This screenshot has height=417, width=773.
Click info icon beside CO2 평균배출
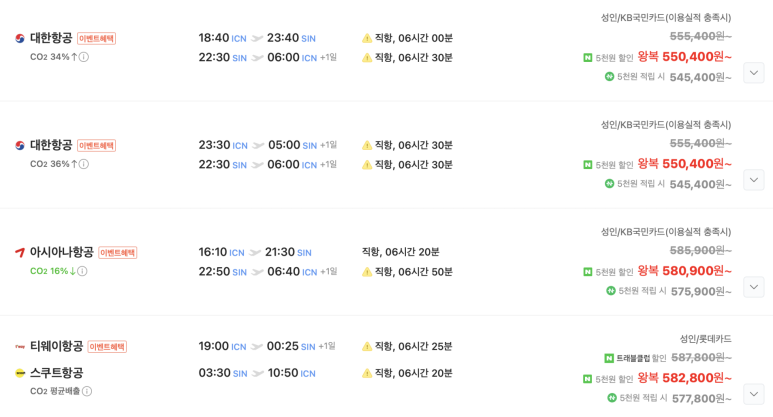(87, 391)
